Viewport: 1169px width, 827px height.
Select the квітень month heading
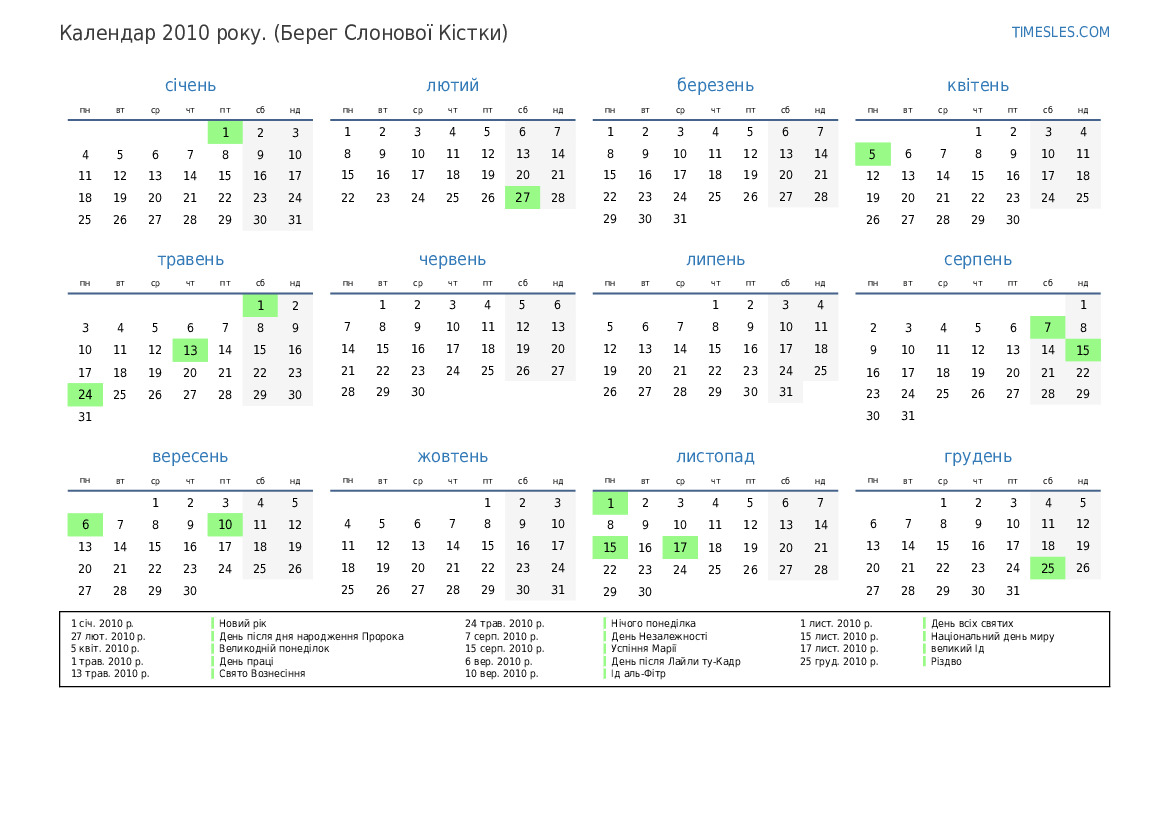977,85
